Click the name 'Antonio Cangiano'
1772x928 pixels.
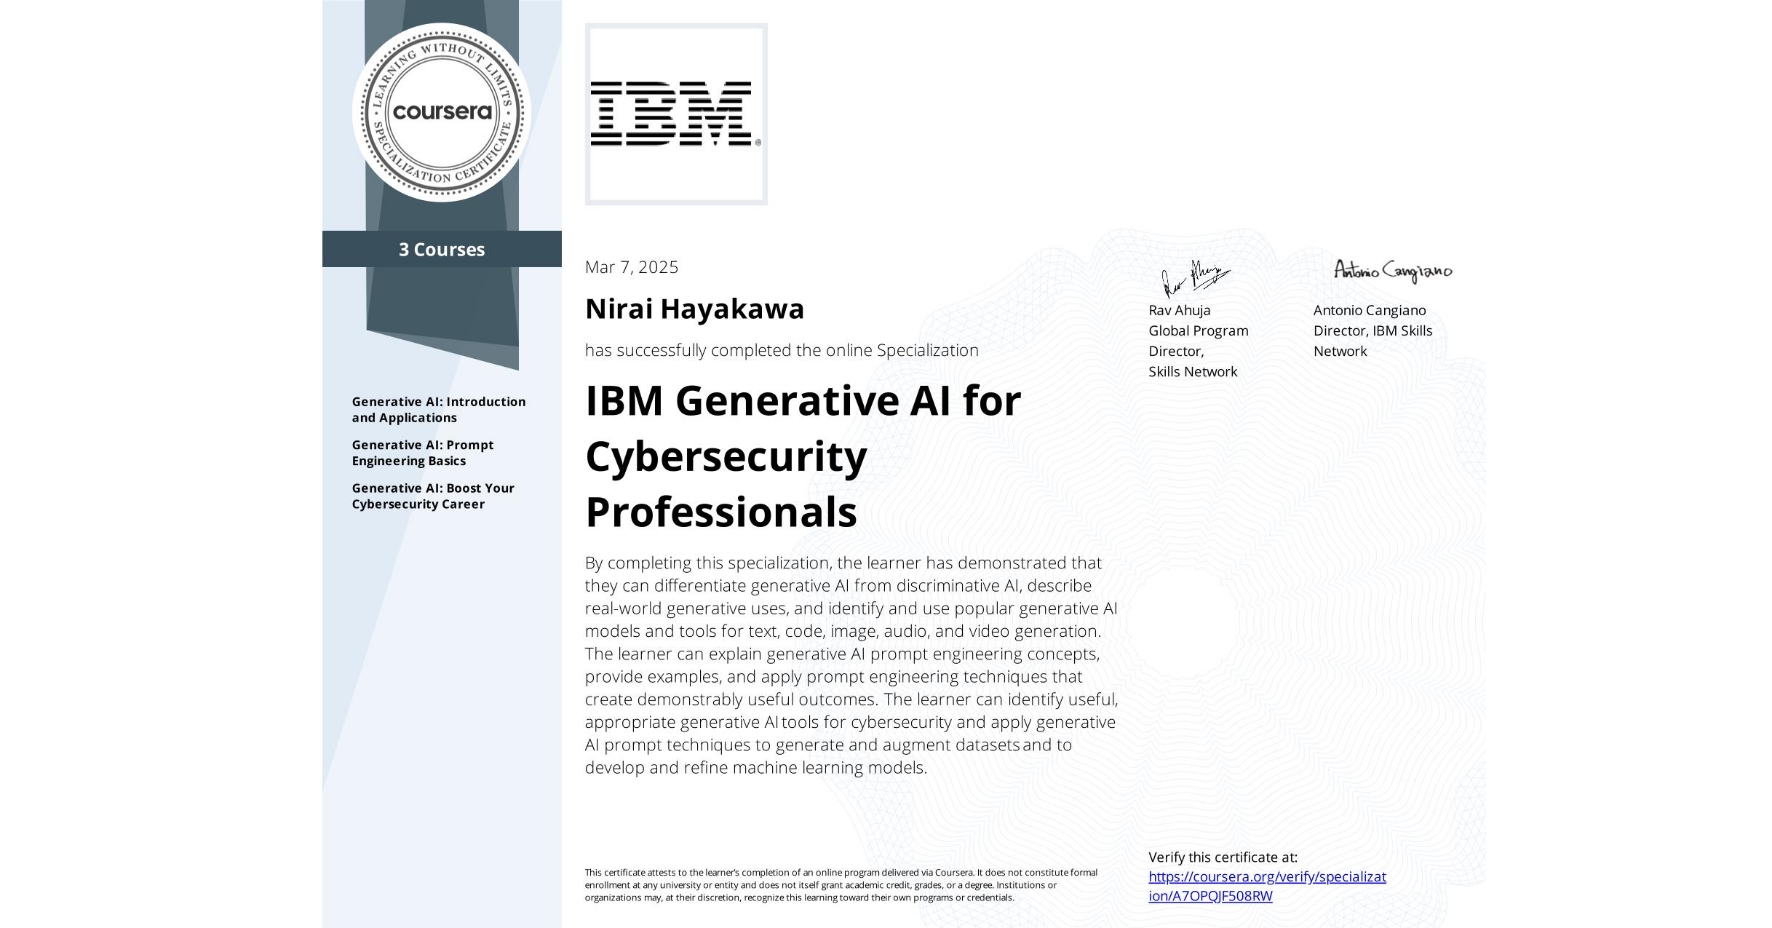[1369, 310]
